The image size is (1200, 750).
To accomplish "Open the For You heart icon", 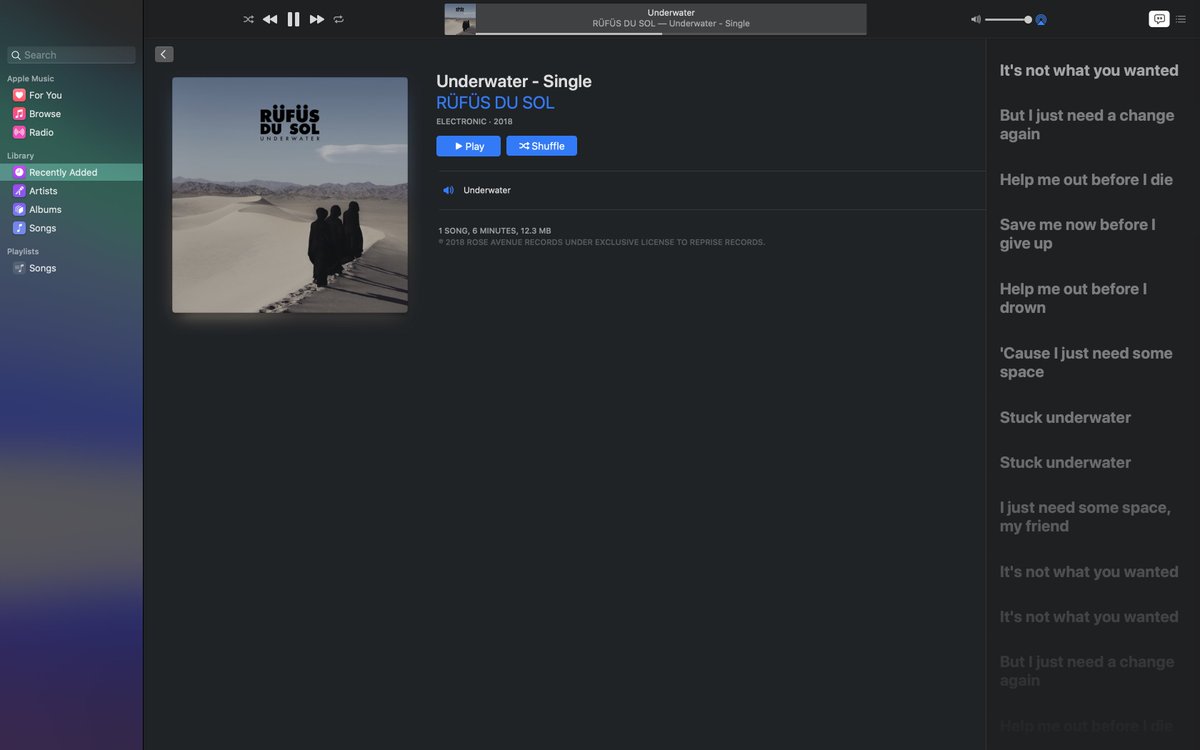I will [19, 95].
